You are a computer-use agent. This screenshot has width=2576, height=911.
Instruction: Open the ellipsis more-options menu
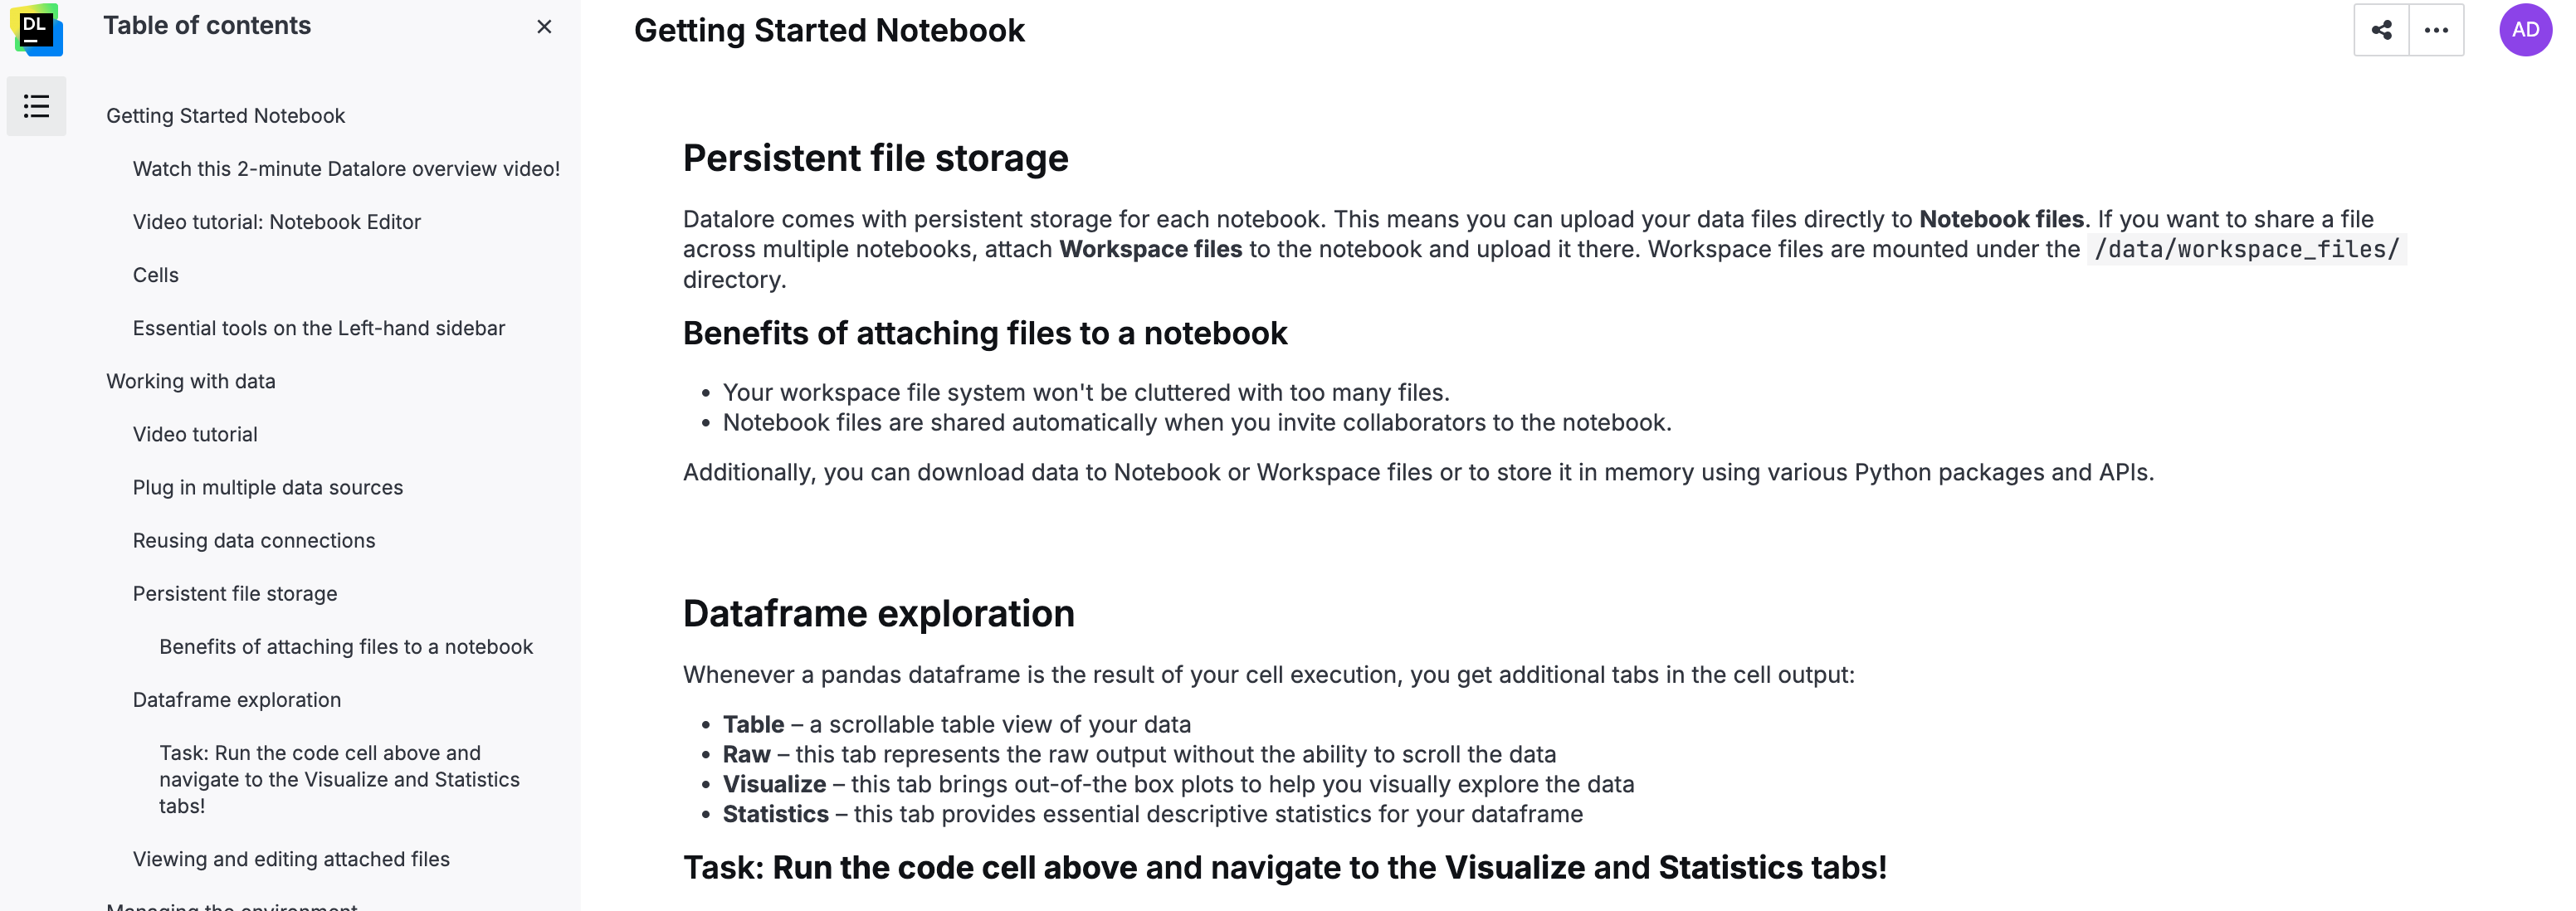(x=2436, y=30)
